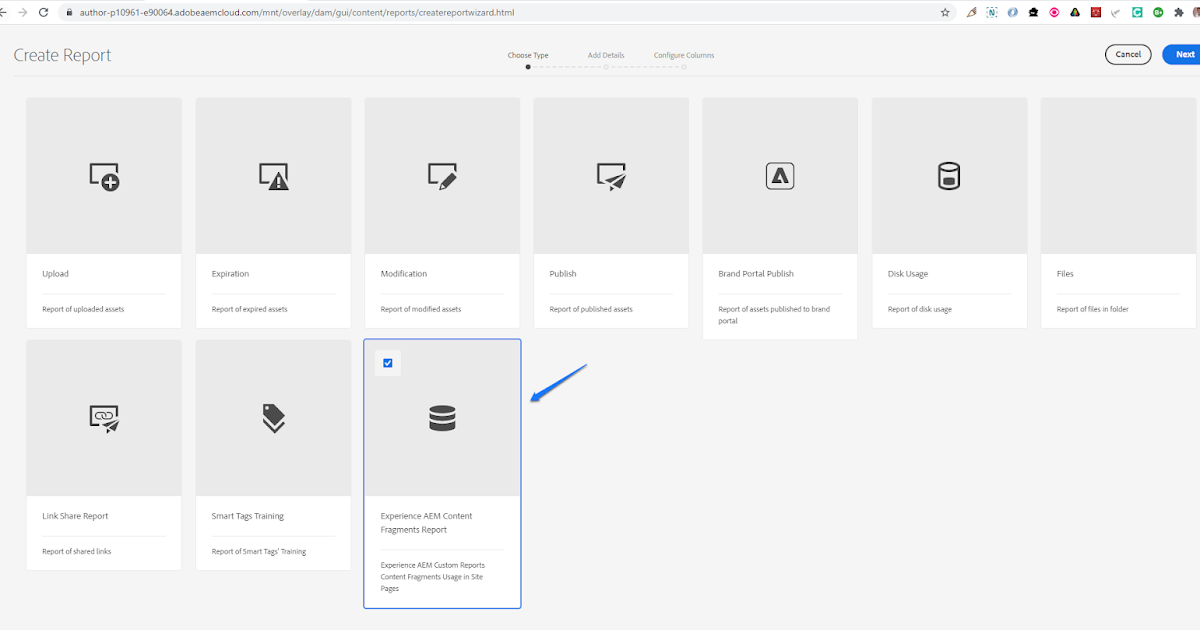Viewport: 1200px width, 630px height.
Task: Click the Expiration warning icon
Action: (x=273, y=175)
